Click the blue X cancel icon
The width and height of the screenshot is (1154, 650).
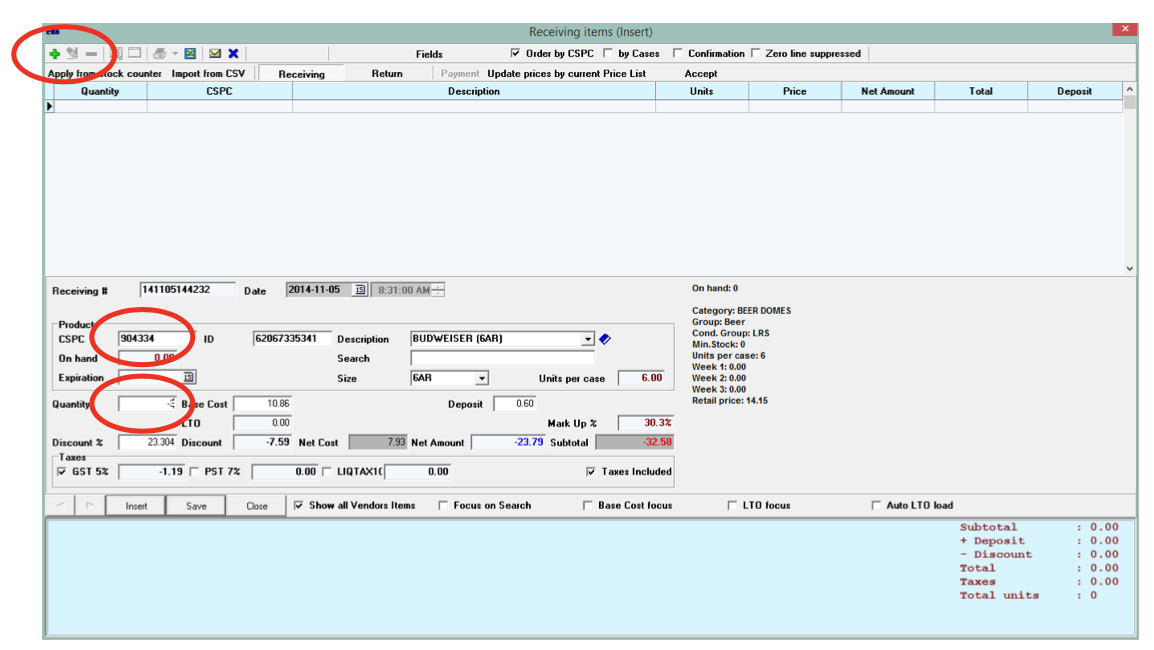tap(233, 53)
